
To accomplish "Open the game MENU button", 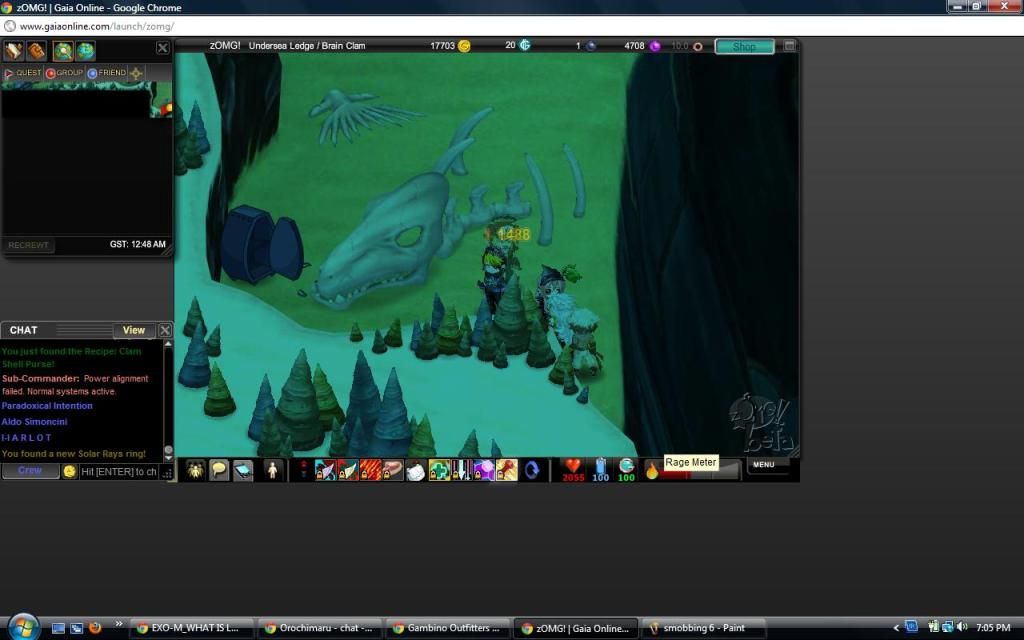I will (x=763, y=465).
